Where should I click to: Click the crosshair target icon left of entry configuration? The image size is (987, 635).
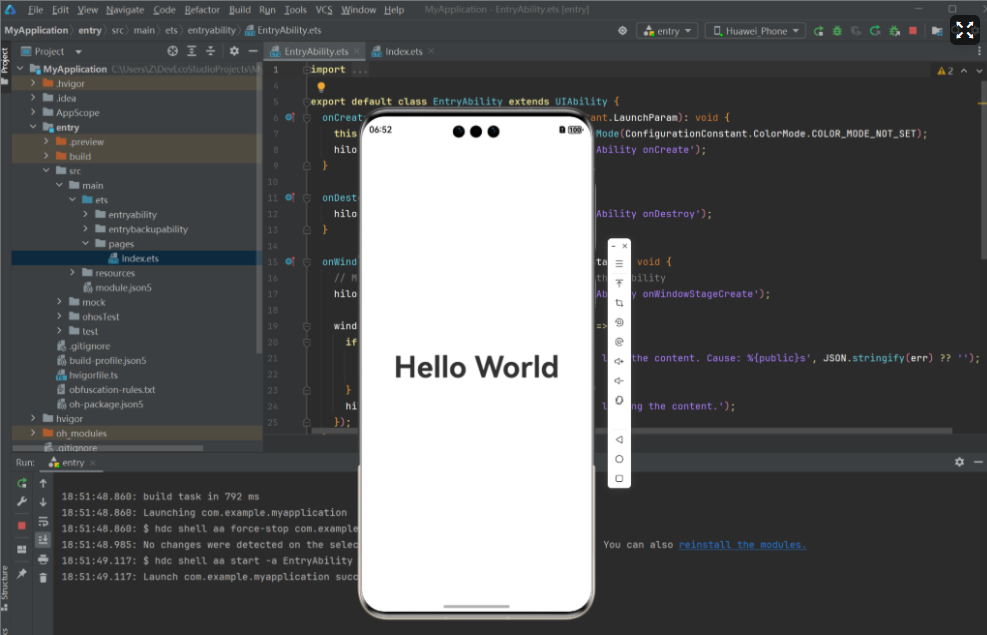(623, 31)
